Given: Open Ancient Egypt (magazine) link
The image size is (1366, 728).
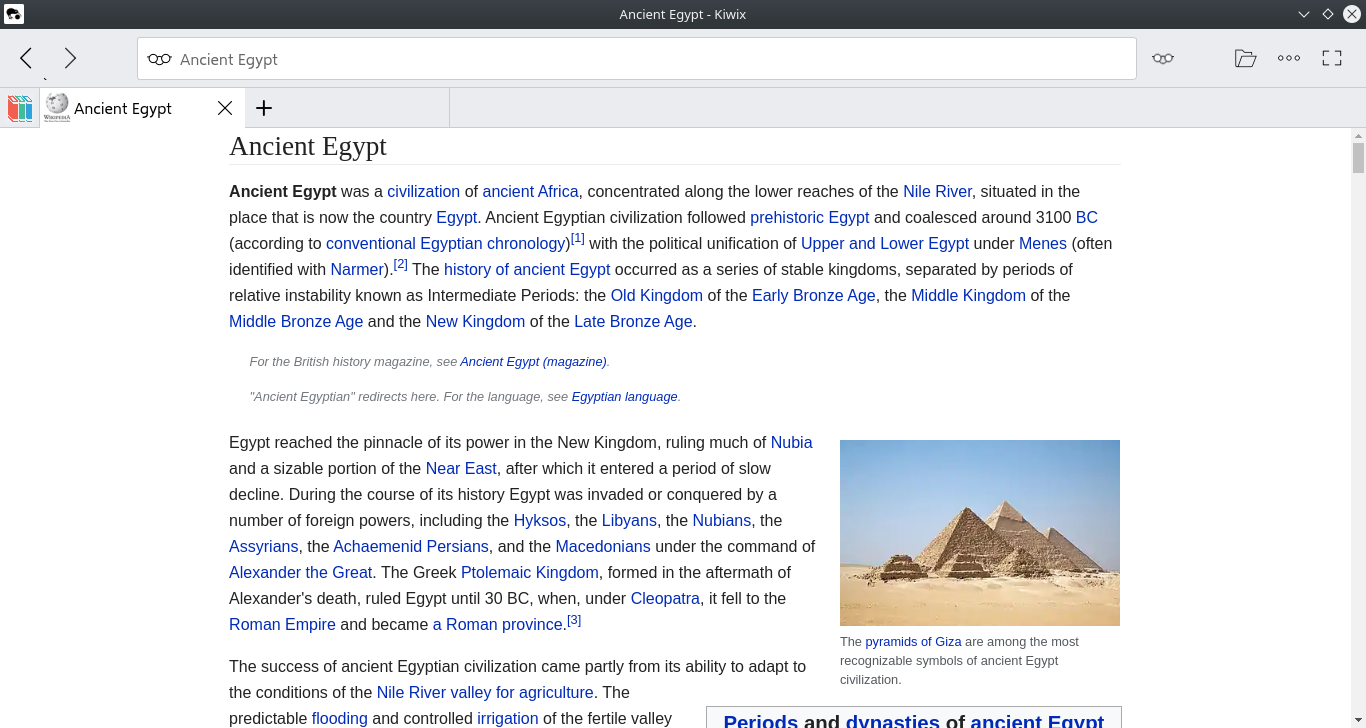Looking at the screenshot, I should 533,361.
